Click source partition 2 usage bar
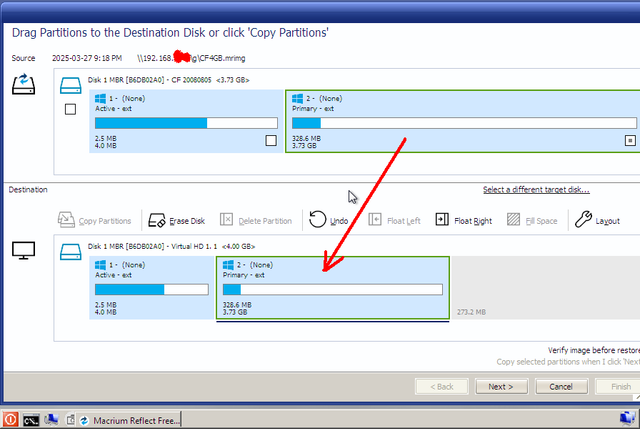 [x=464, y=123]
